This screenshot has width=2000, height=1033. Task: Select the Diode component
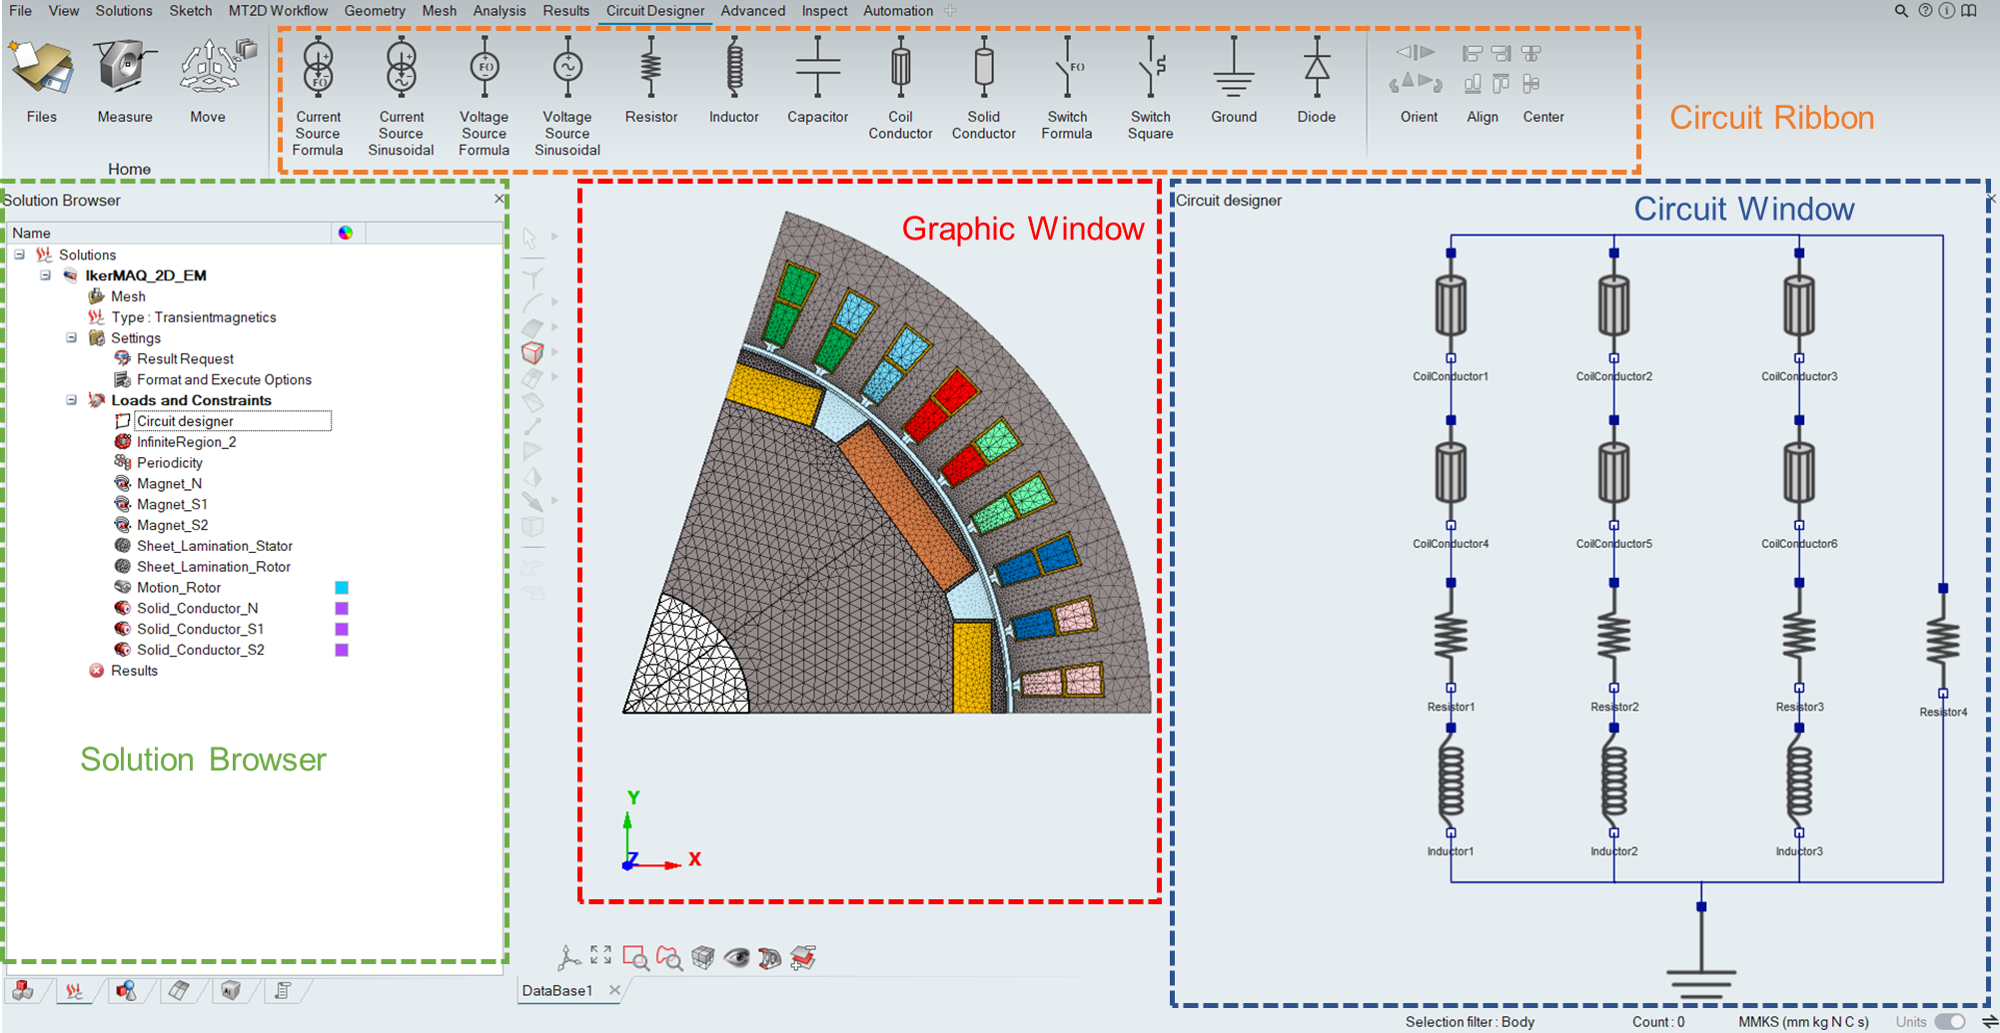1316,82
